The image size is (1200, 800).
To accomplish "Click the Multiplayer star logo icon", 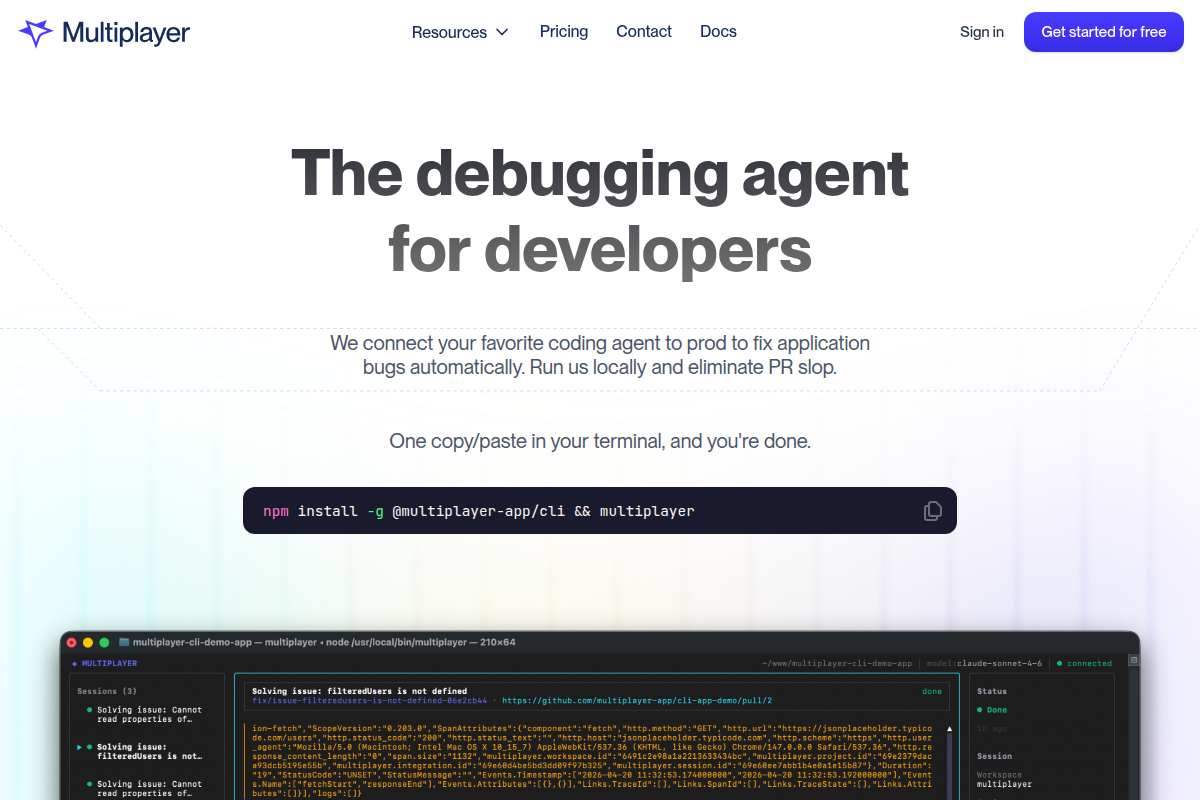I will tap(36, 32).
